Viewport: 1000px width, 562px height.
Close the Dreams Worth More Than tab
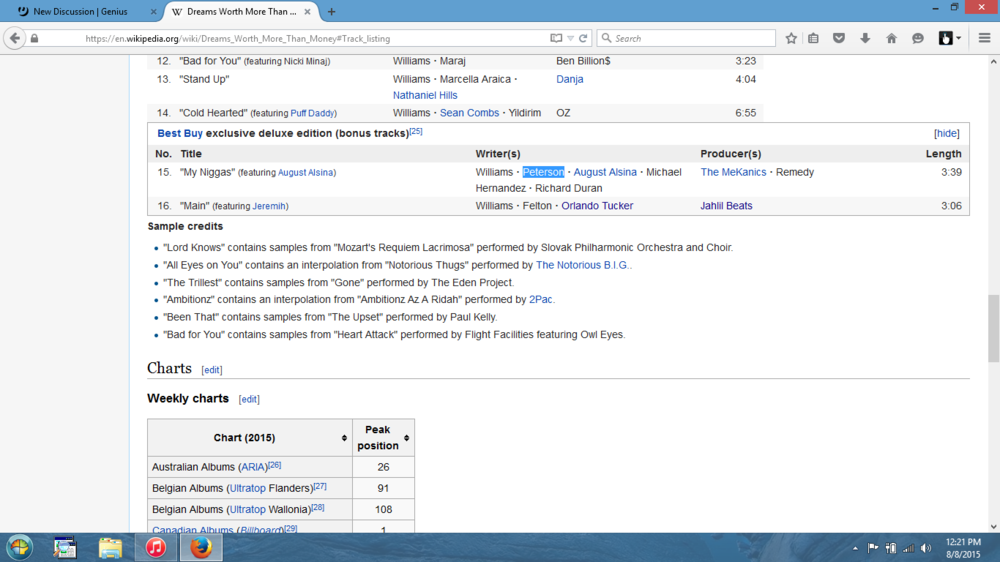307,11
